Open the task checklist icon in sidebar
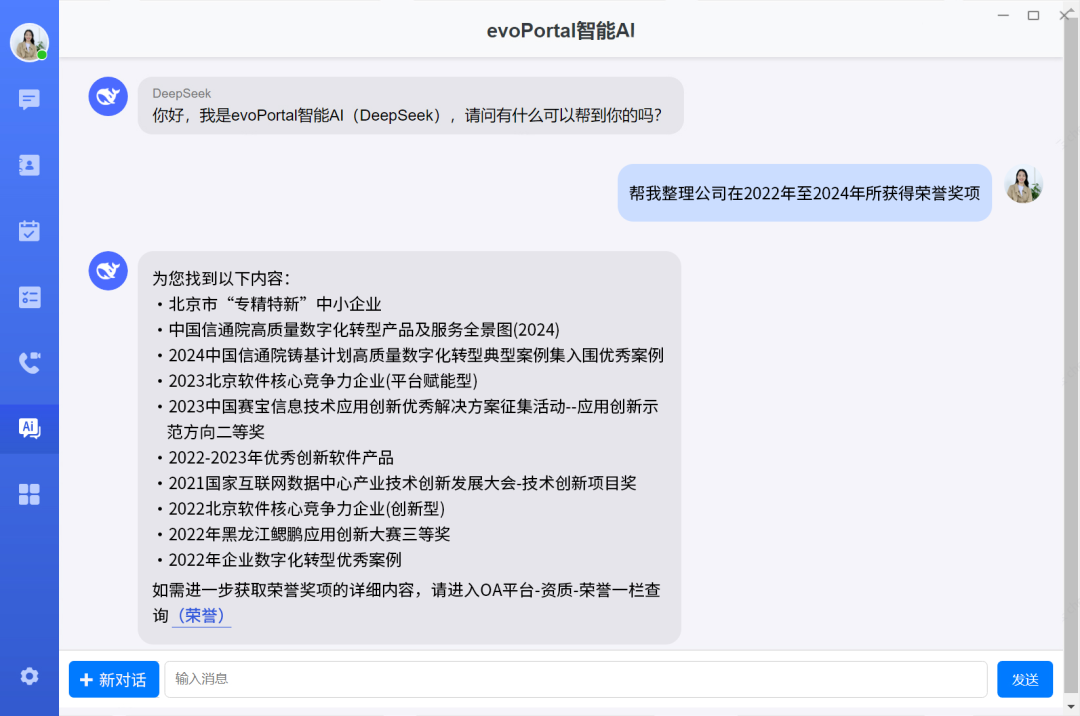Image resolution: width=1080 pixels, height=716 pixels. 29,297
